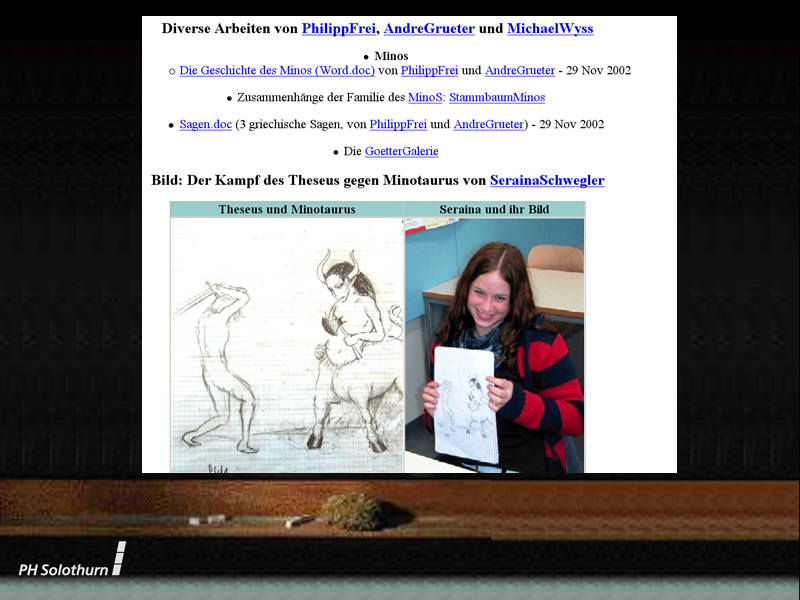
Task: Click the bold 'Minos' bullet heading
Action: [391, 56]
